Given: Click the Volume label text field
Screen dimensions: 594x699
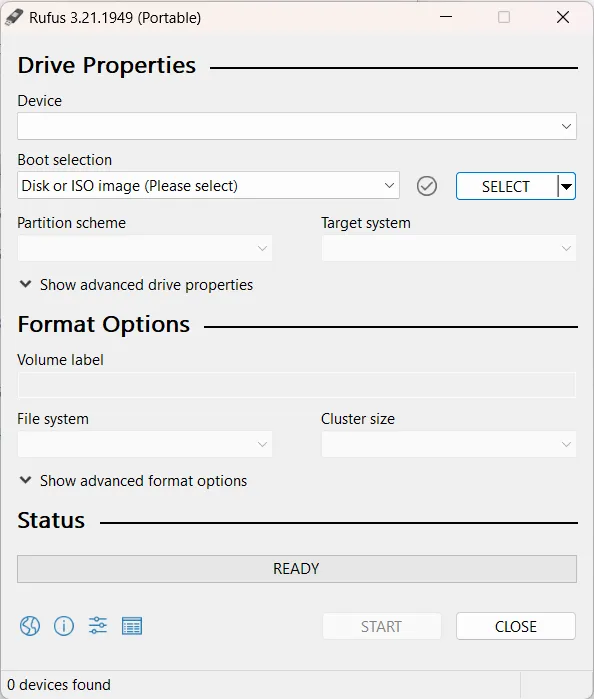Looking at the screenshot, I should coord(297,385).
